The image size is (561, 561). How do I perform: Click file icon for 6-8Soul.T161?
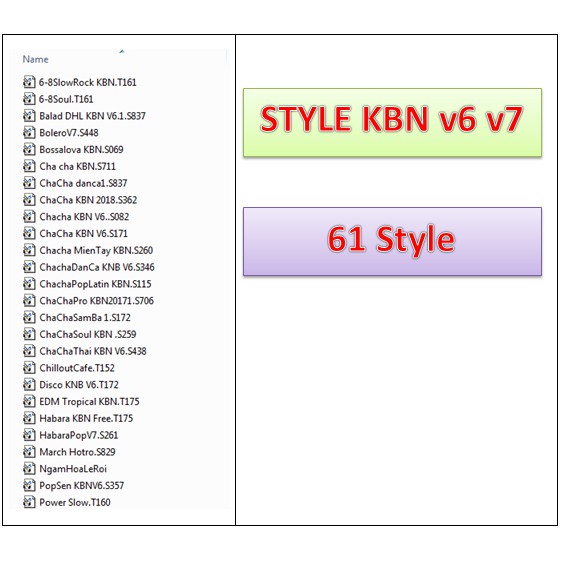click(x=29, y=99)
